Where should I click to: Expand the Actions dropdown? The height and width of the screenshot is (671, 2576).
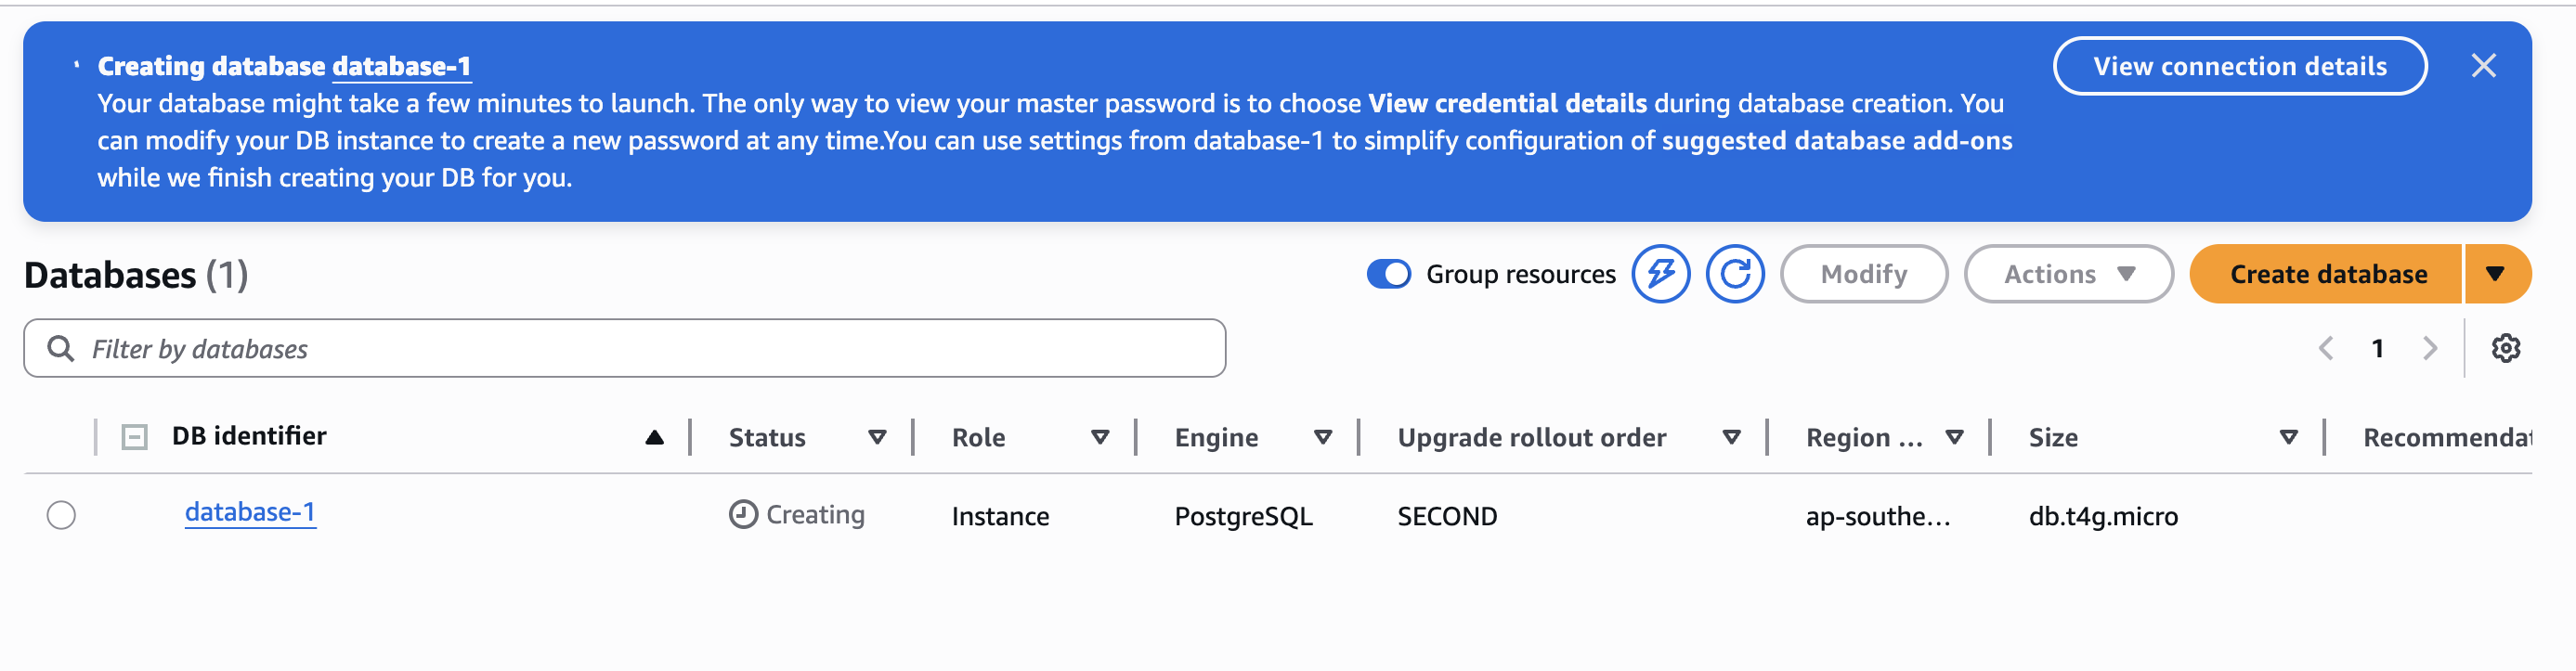2068,274
